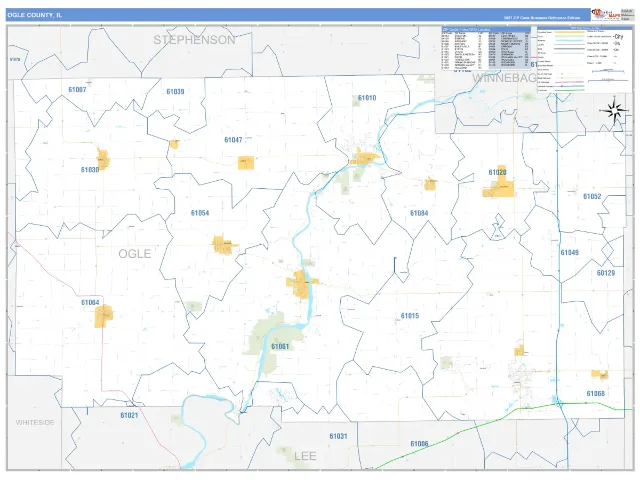The image size is (640, 480).
Task: Click ZIP code 61006 label
Action: click(419, 444)
